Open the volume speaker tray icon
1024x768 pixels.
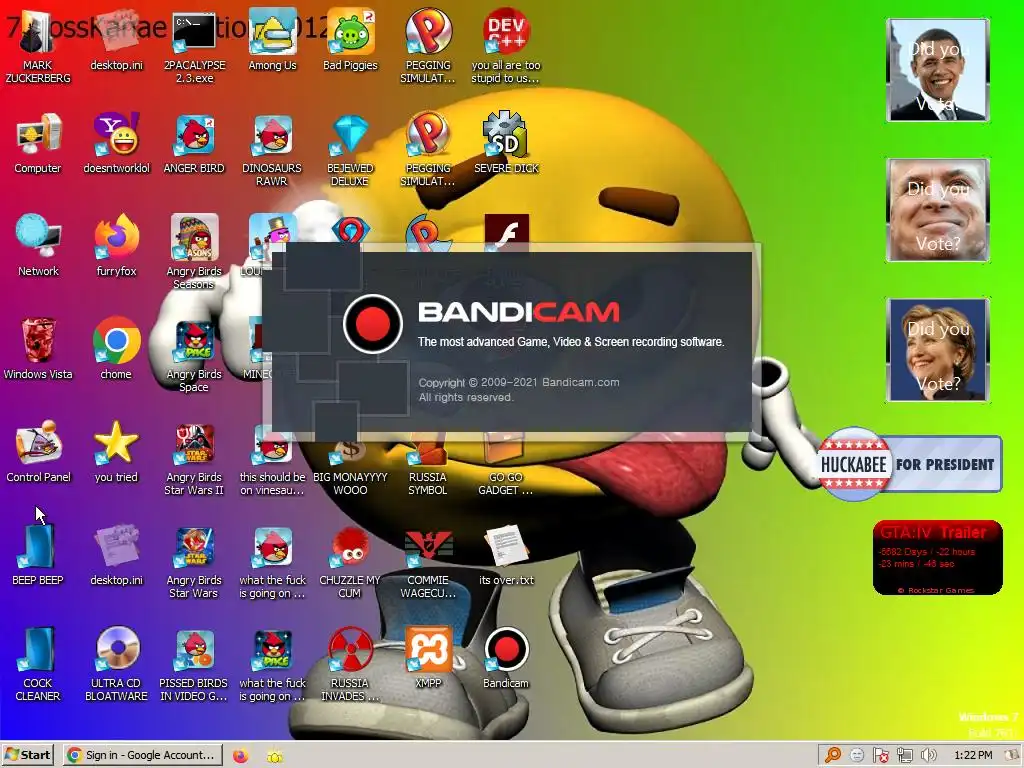pos(928,755)
